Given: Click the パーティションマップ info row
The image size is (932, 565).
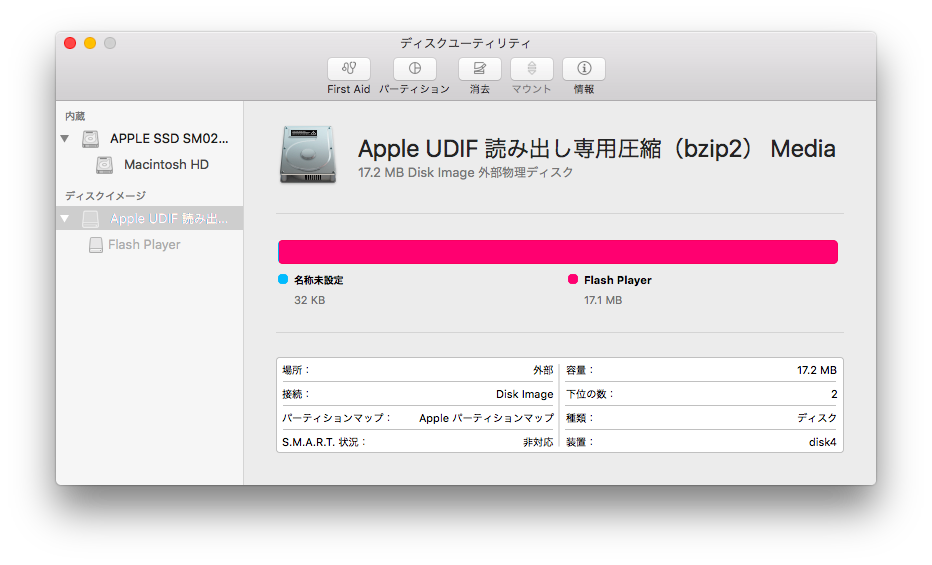Looking at the screenshot, I should coord(417,418).
